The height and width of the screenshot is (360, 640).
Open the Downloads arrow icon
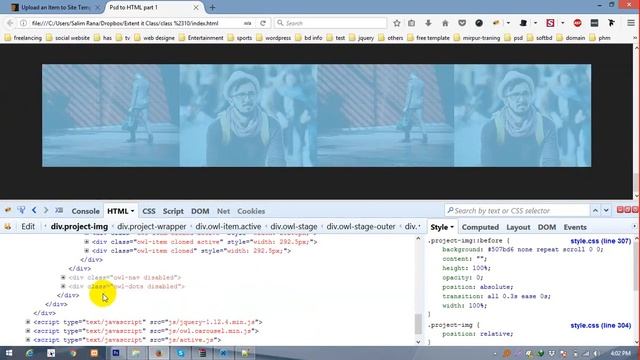[428, 23]
